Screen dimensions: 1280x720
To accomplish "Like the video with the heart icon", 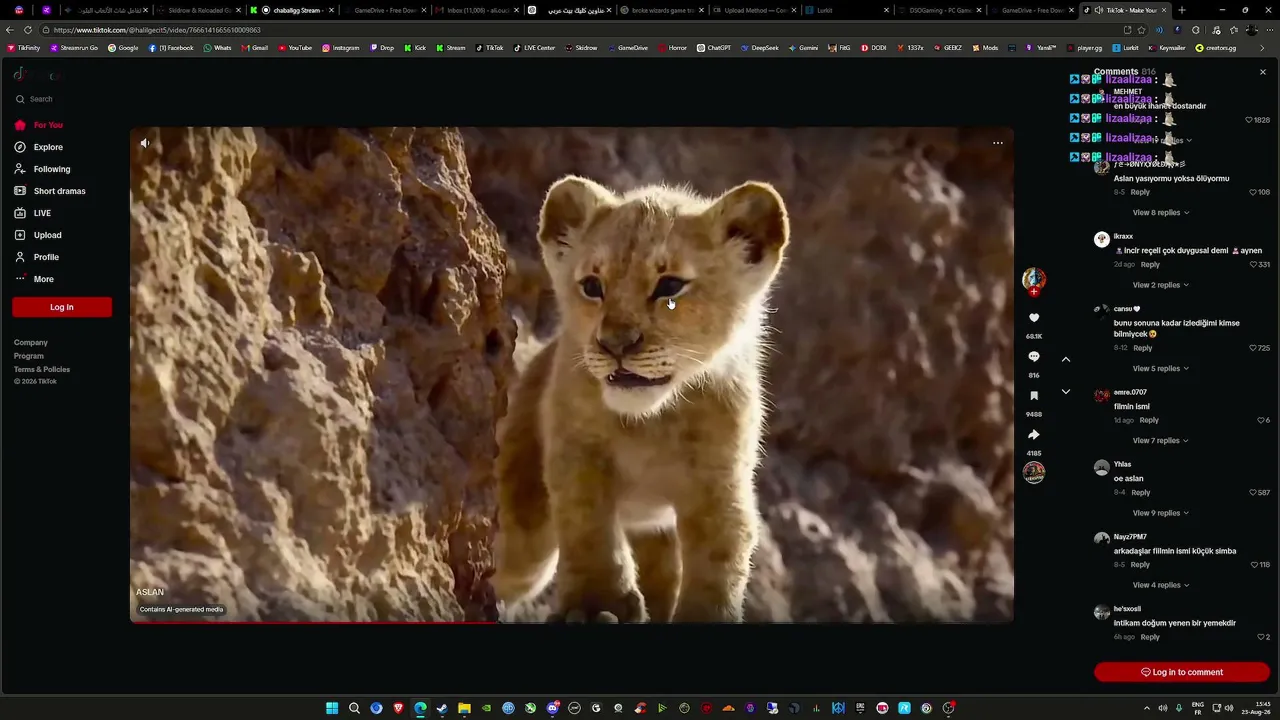I will click(1034, 318).
